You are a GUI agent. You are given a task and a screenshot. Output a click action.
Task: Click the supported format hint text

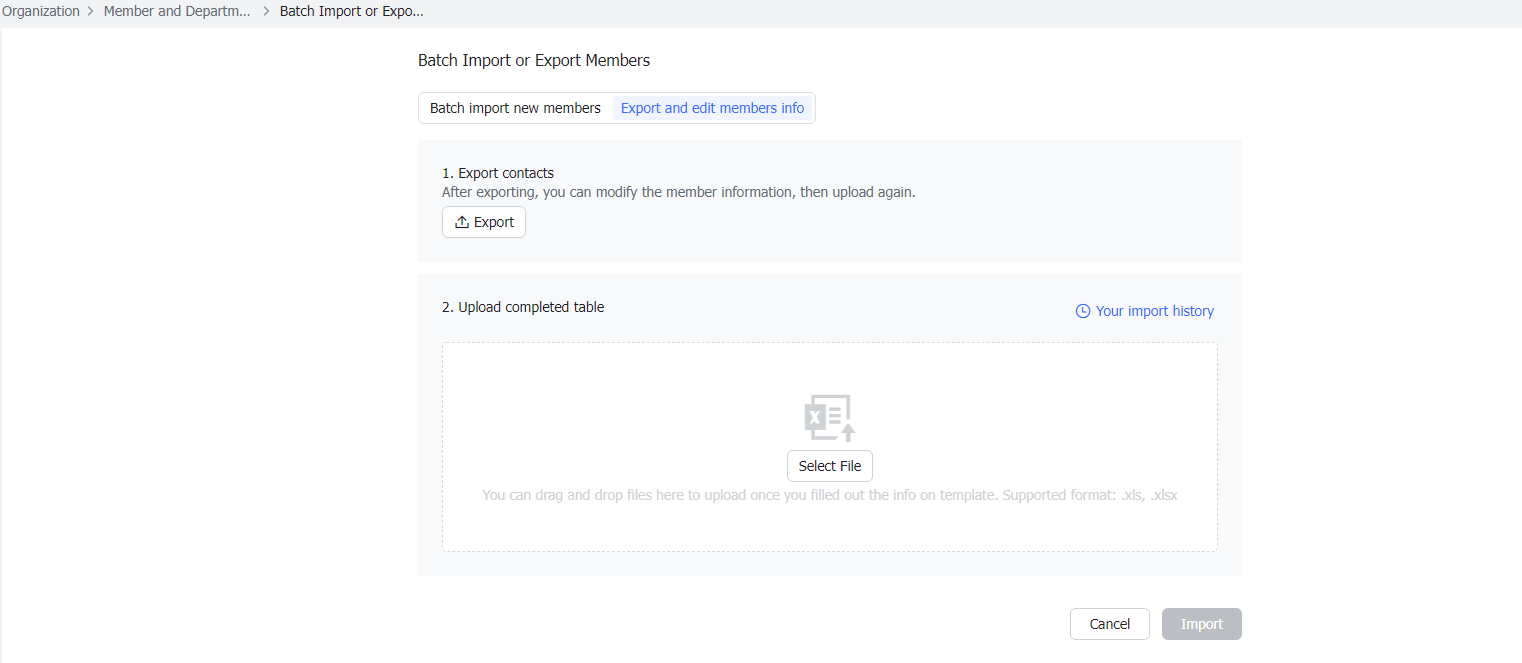pyautogui.click(x=829, y=494)
